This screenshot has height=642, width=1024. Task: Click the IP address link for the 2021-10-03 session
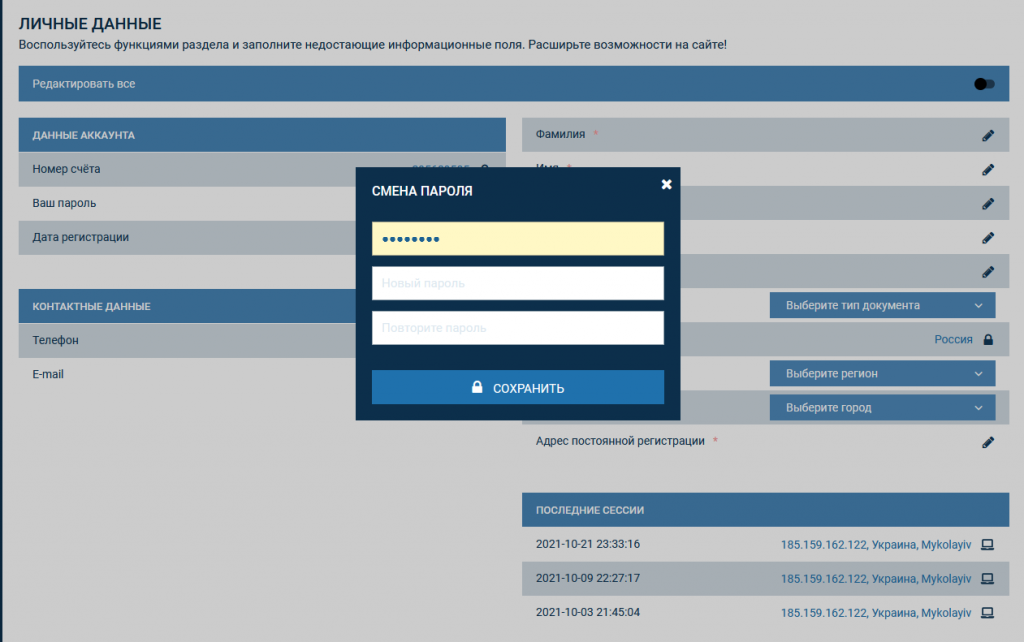tap(875, 613)
